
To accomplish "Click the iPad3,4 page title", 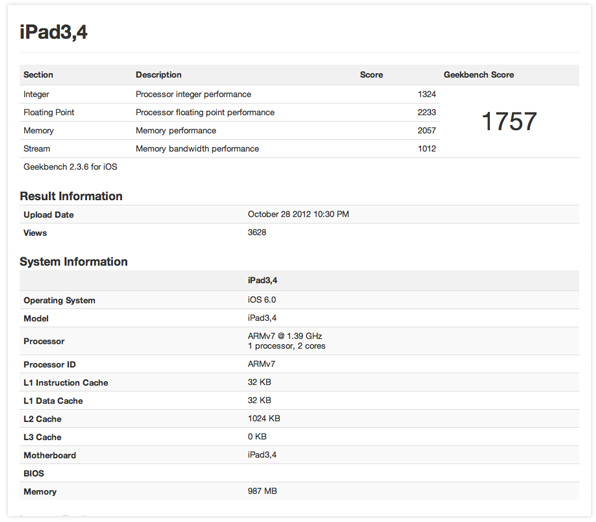I will tap(54, 32).
